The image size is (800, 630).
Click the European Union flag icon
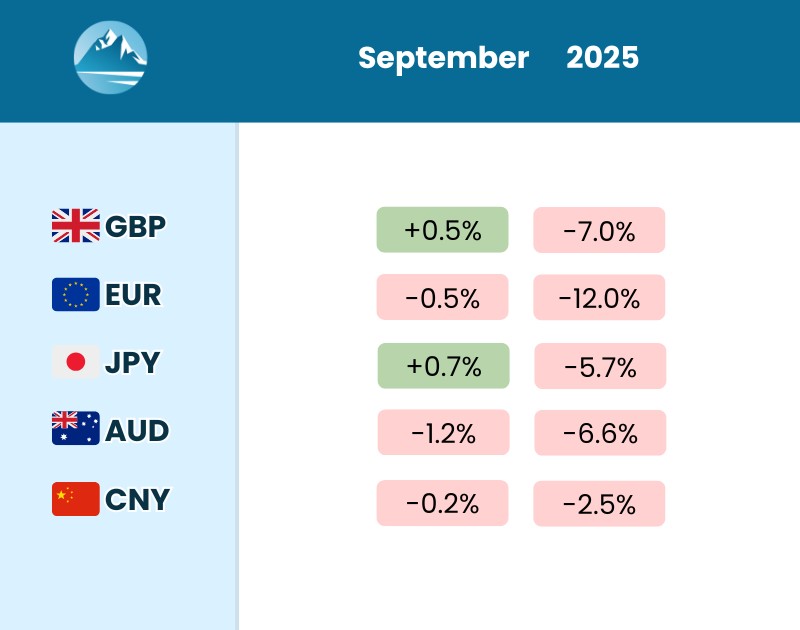point(76,295)
